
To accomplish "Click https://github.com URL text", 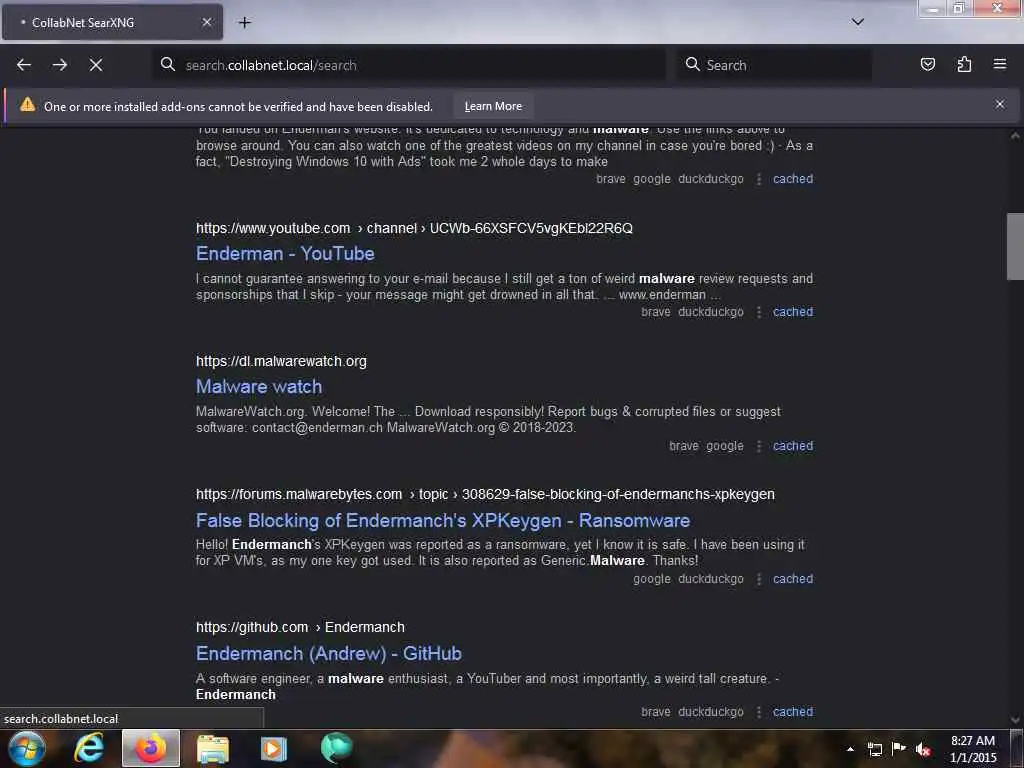I will pyautogui.click(x=251, y=627).
